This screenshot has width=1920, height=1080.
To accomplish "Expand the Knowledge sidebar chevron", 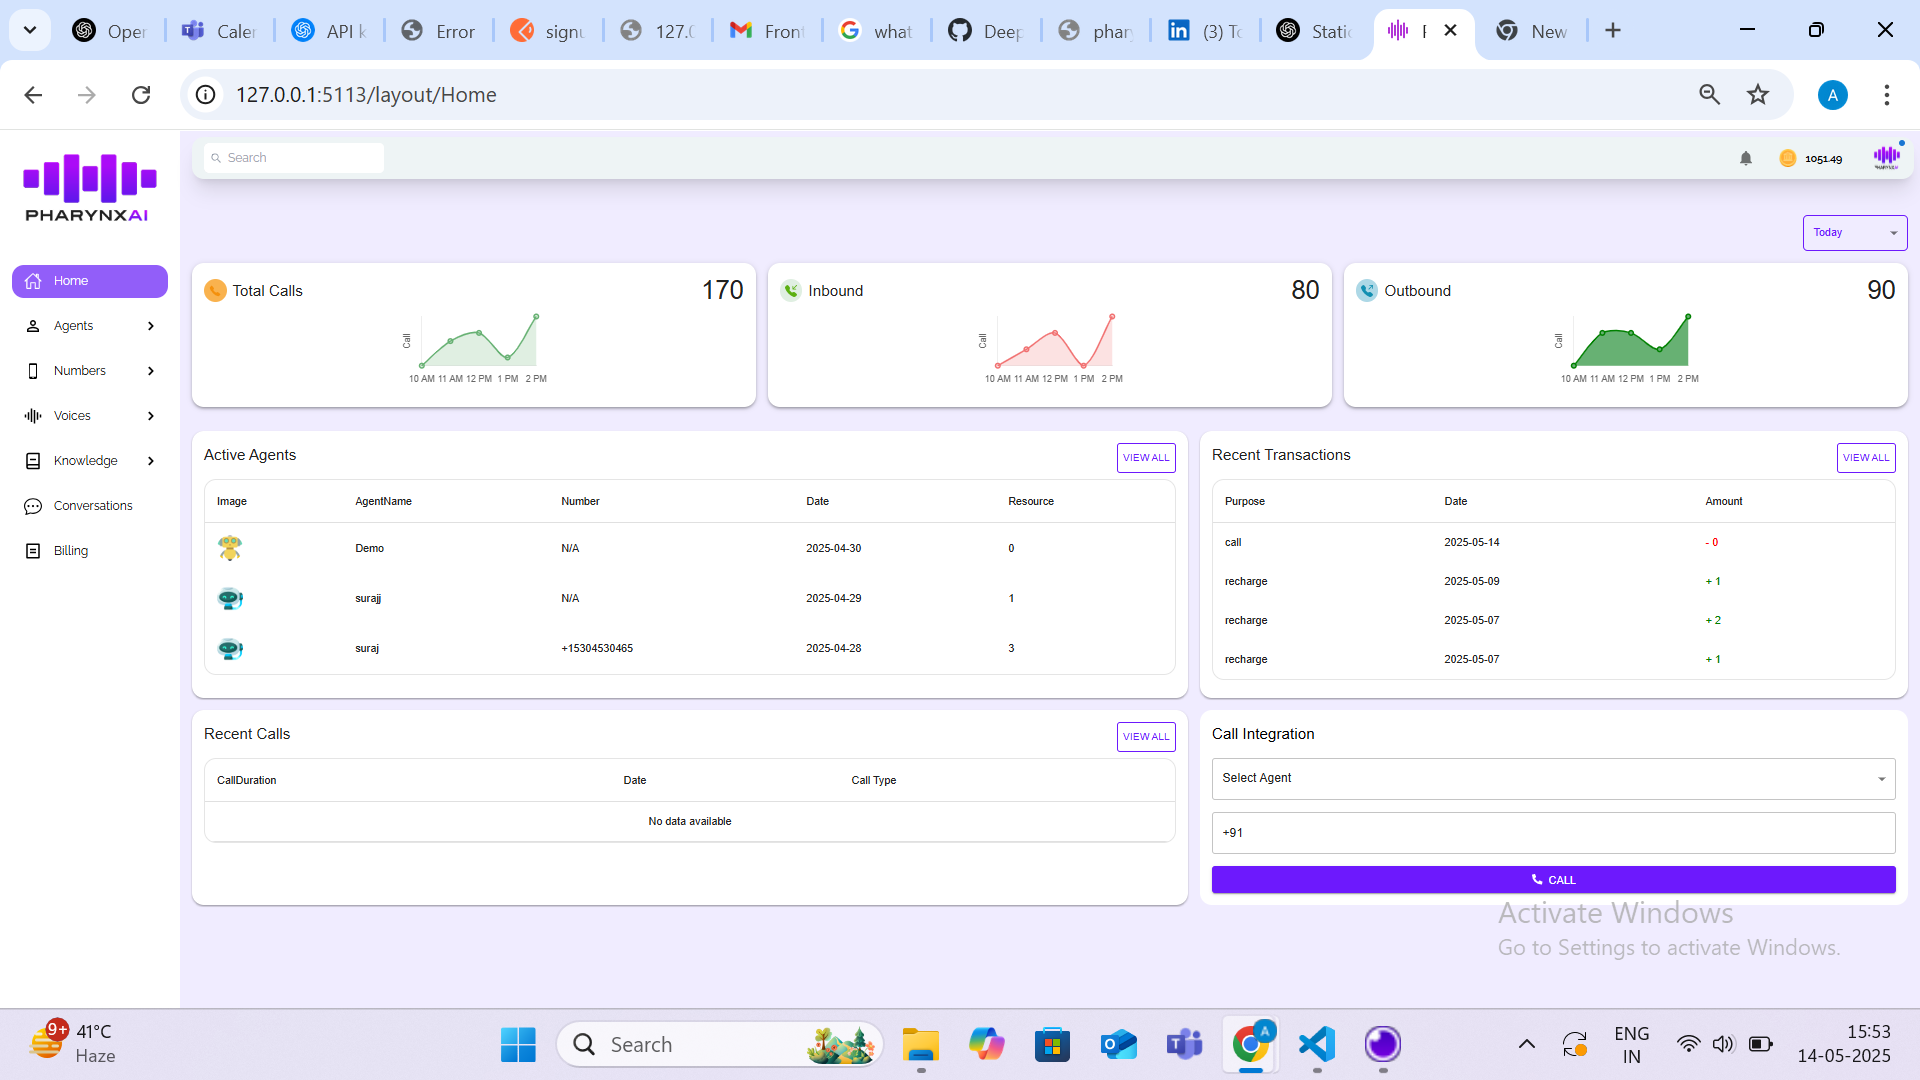I will click(151, 461).
